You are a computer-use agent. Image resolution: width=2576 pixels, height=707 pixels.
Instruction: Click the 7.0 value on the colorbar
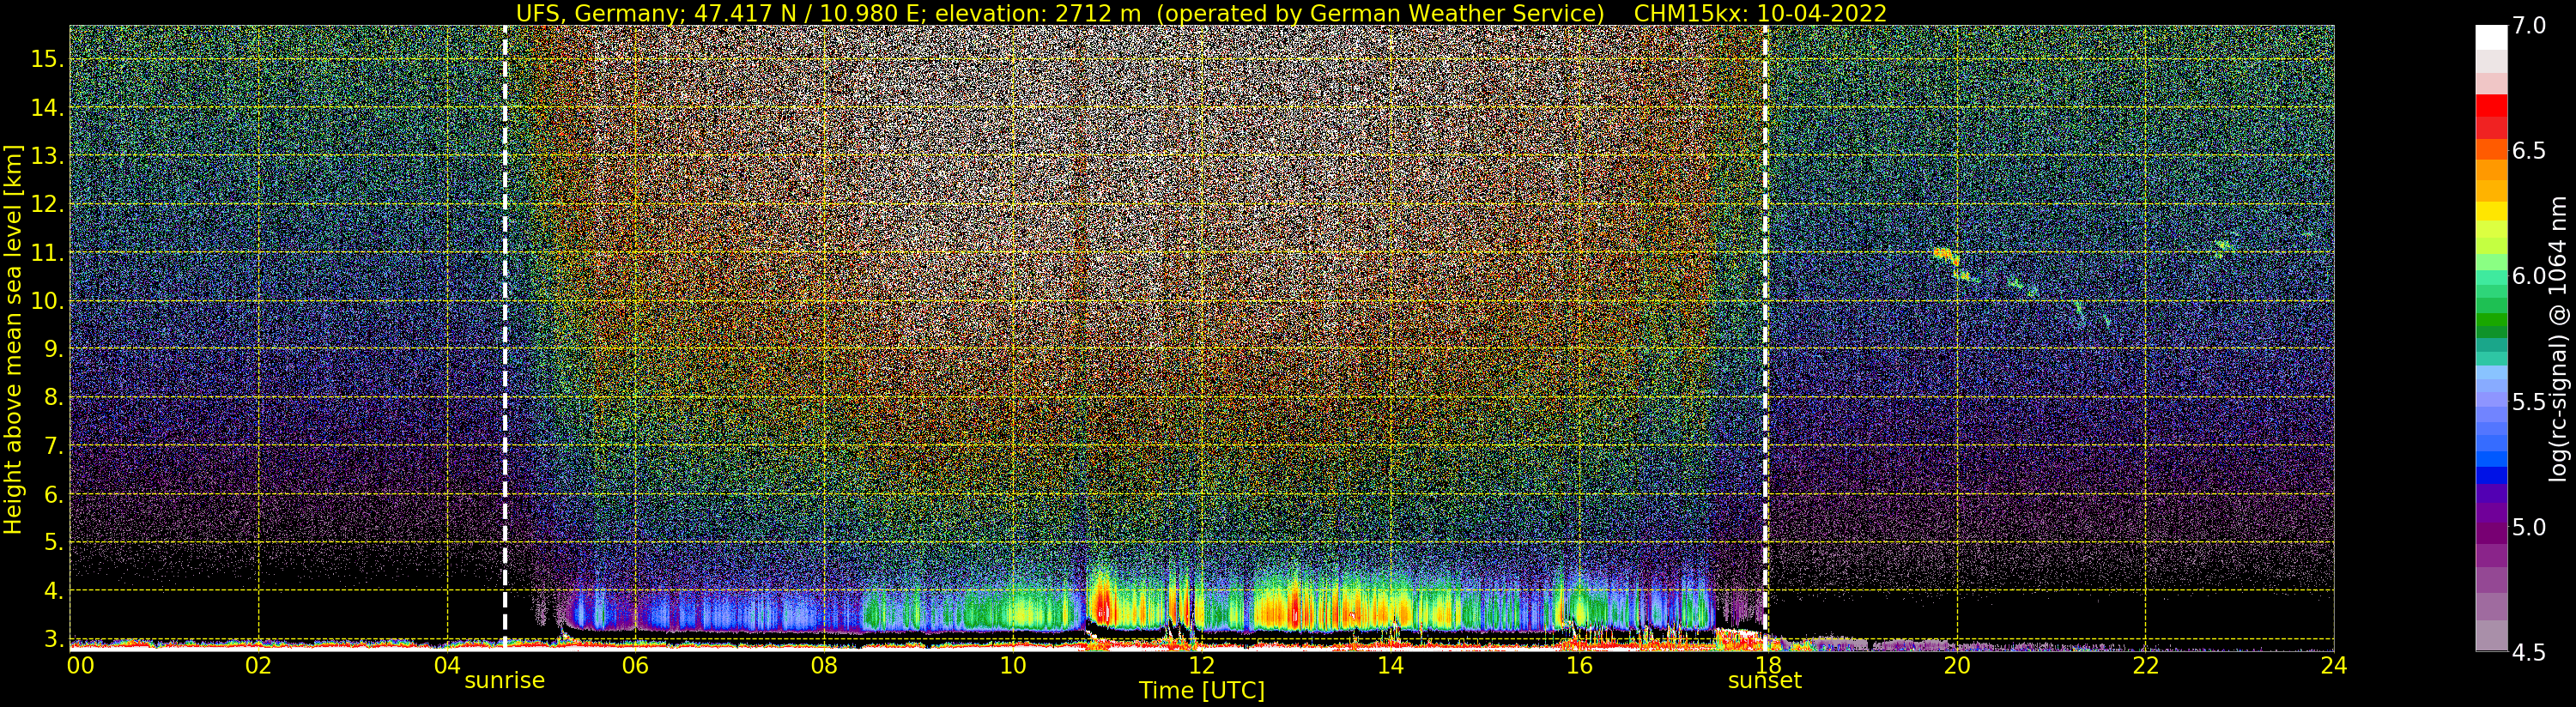[x=2529, y=26]
